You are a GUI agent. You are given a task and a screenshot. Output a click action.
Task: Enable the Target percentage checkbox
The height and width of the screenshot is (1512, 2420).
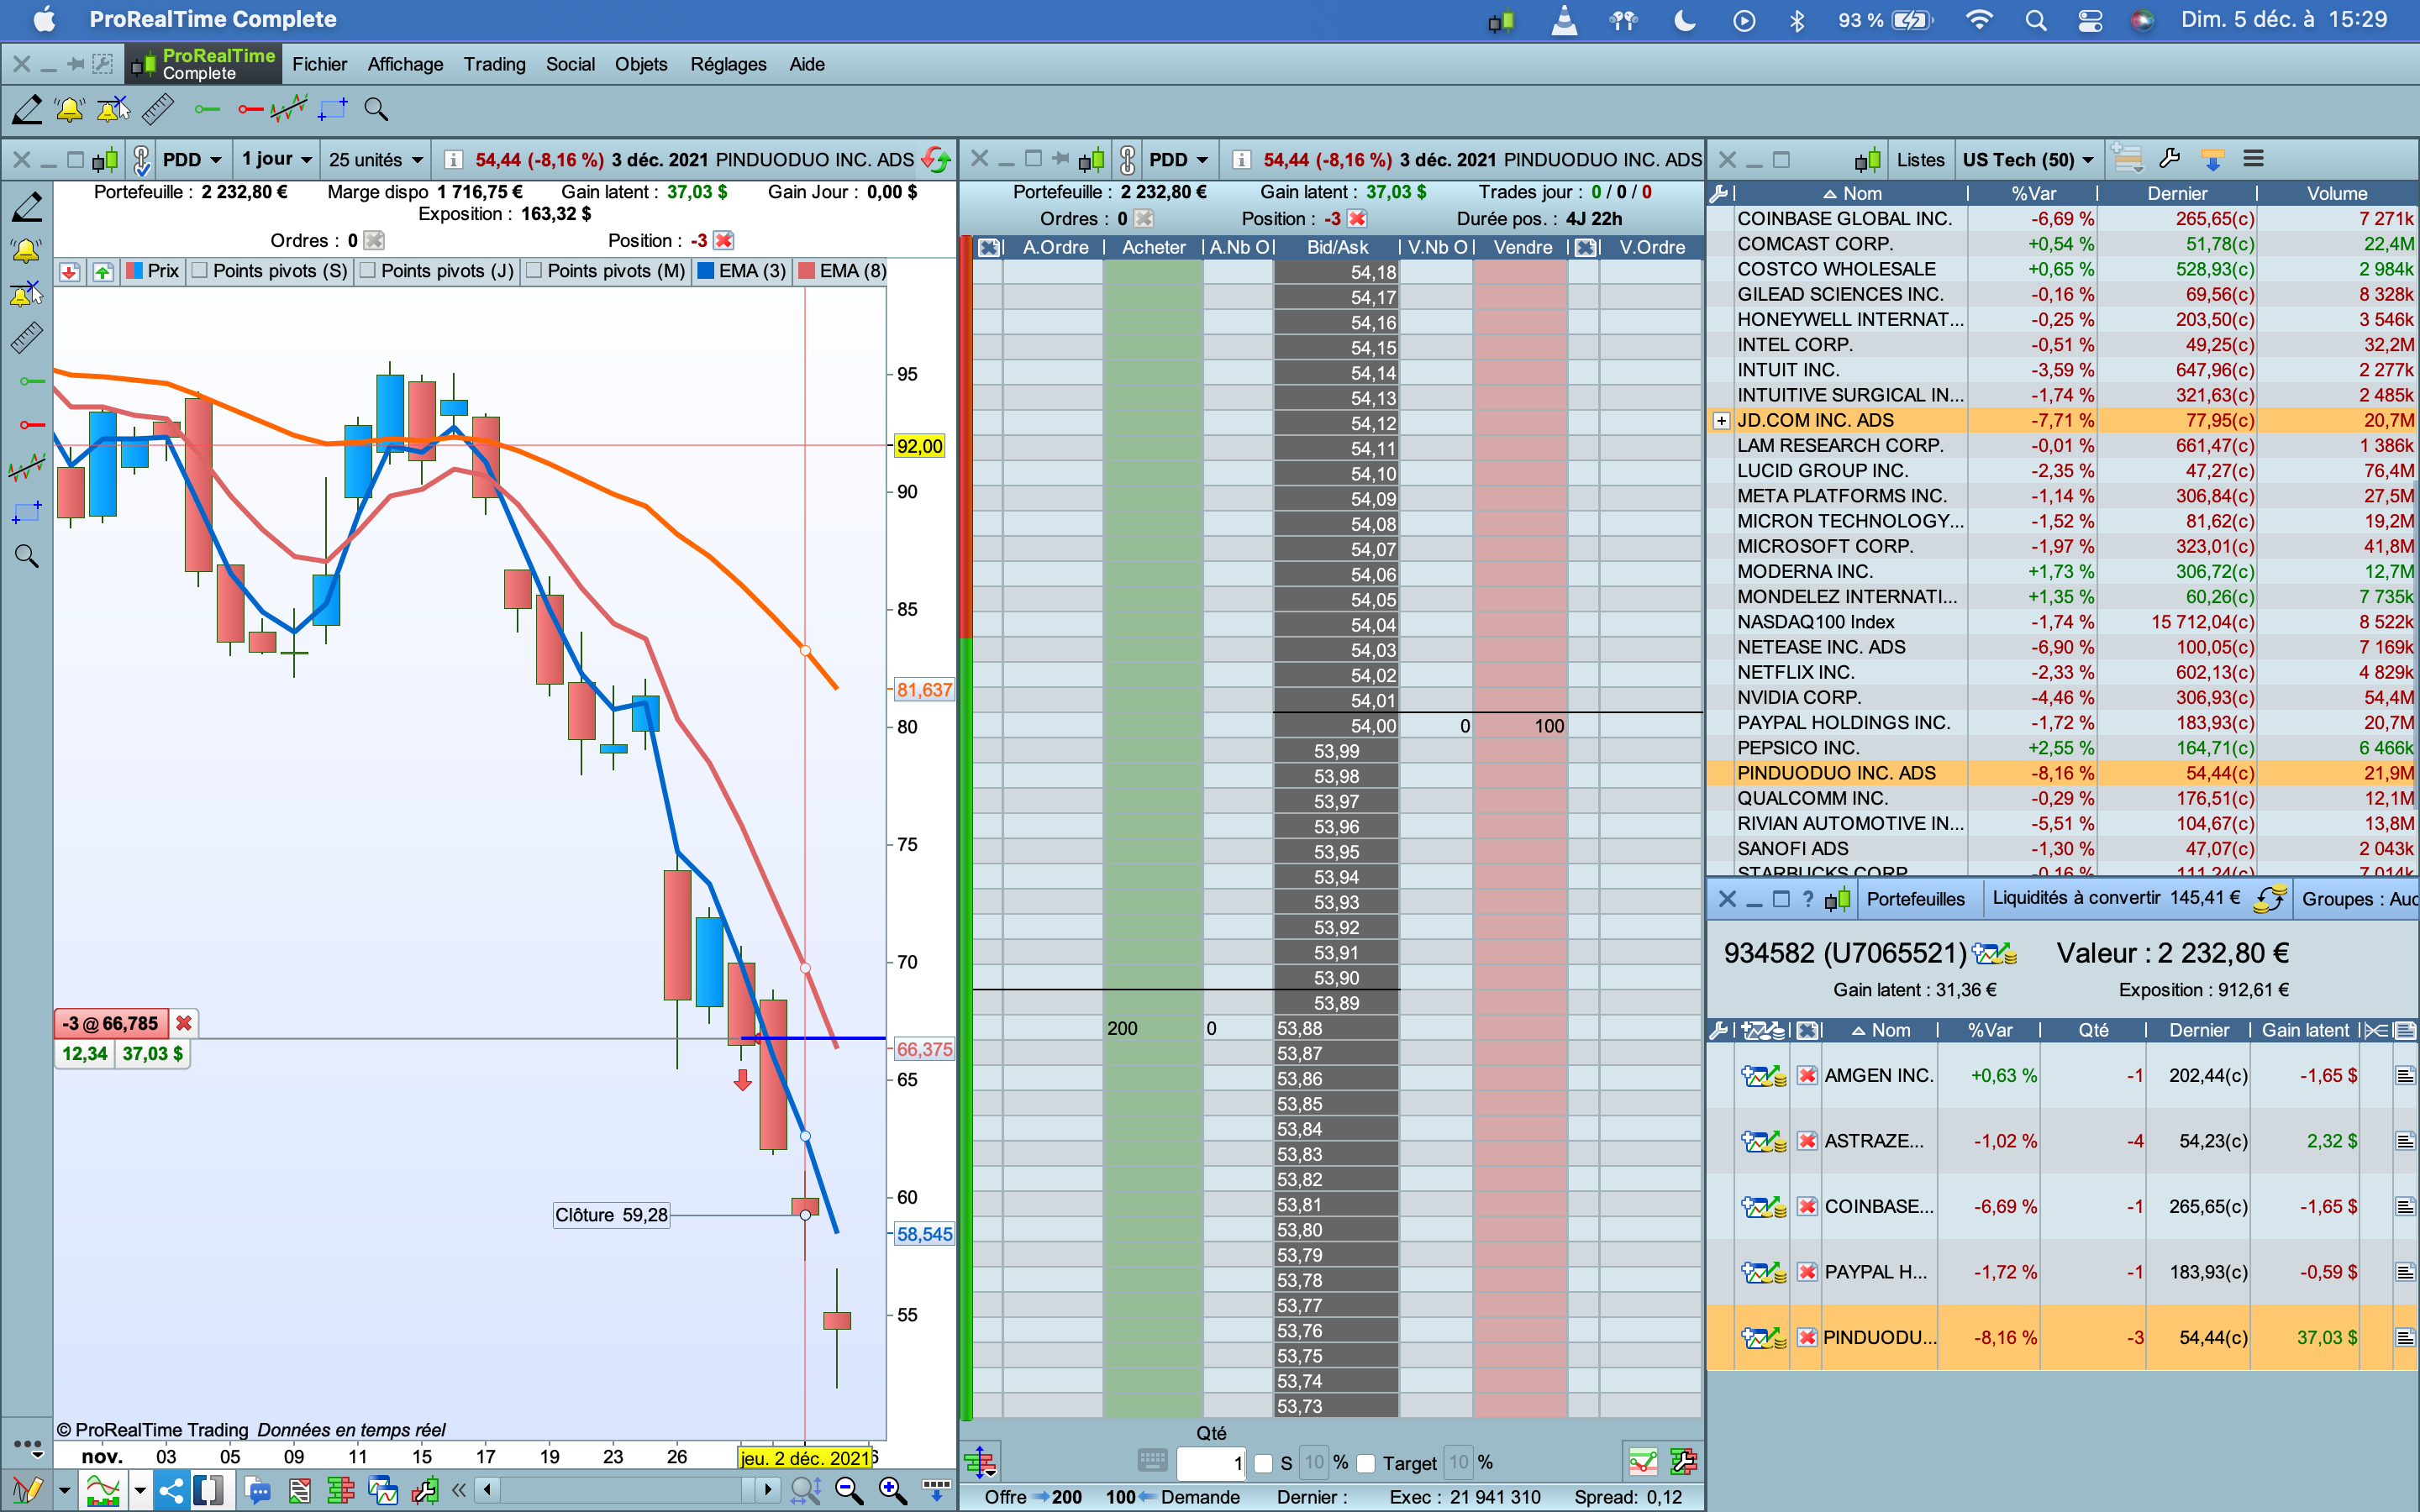point(1366,1463)
